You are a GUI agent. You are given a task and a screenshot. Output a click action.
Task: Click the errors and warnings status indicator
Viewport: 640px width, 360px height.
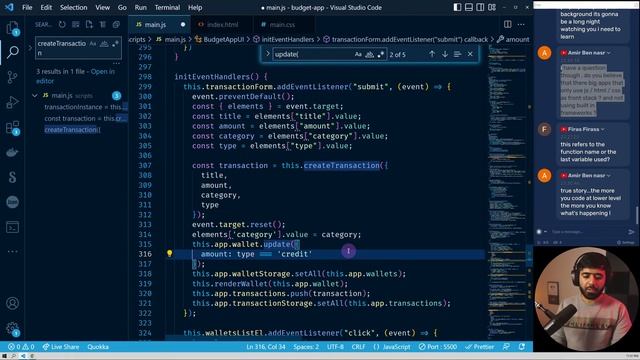coord(21,347)
